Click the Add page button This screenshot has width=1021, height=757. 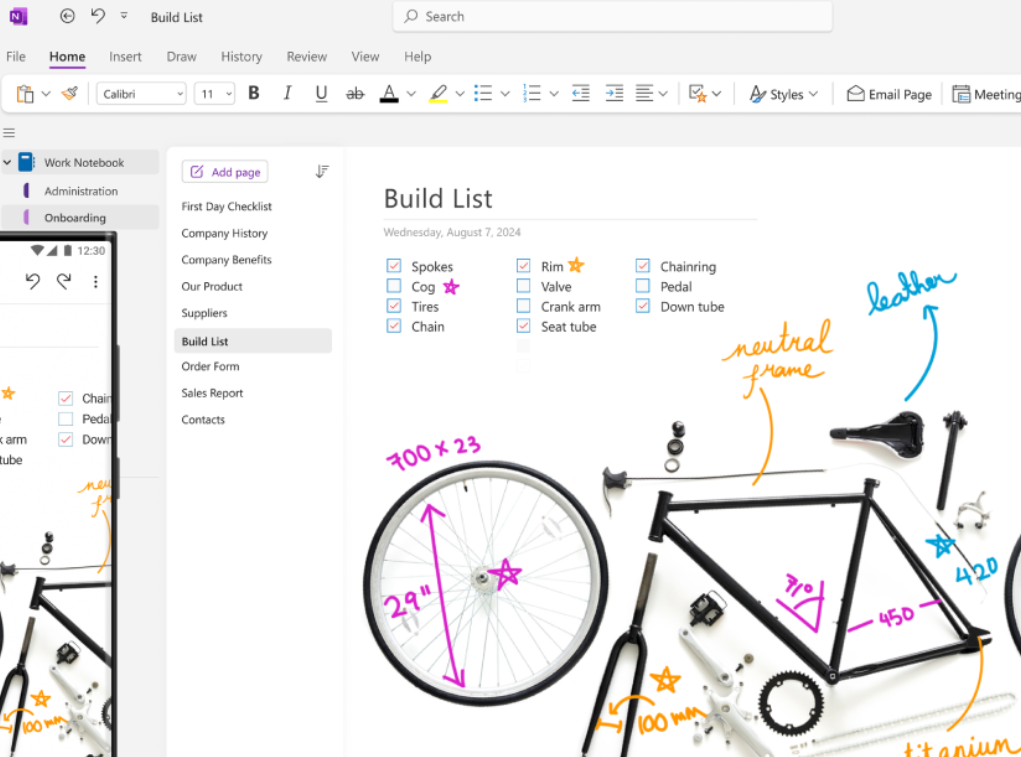tap(225, 172)
